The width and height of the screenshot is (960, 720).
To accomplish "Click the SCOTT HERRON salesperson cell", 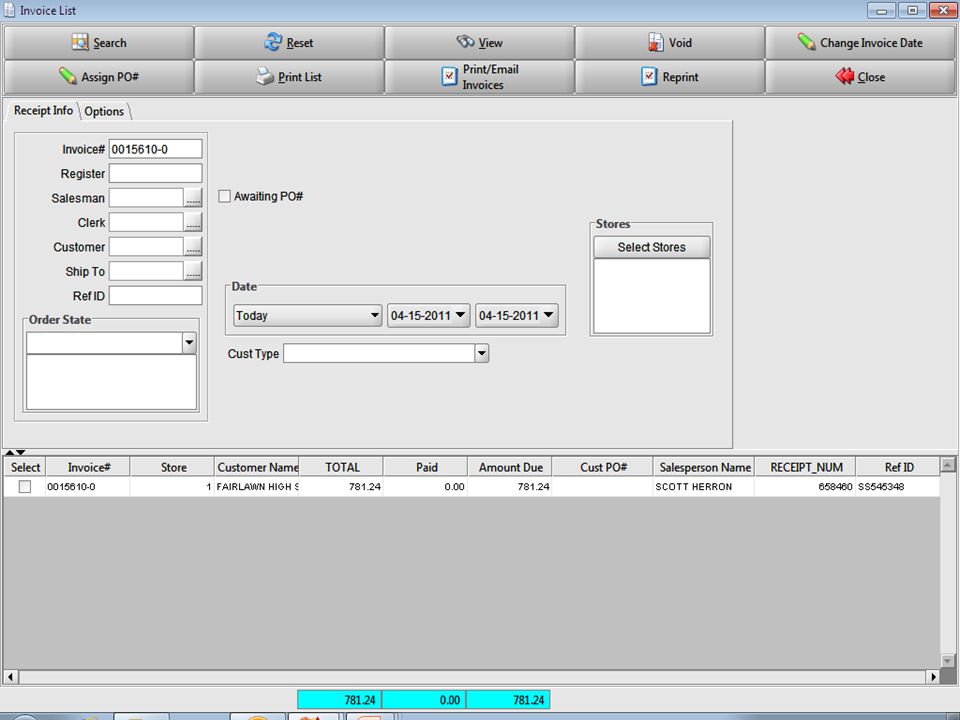I will click(x=704, y=487).
